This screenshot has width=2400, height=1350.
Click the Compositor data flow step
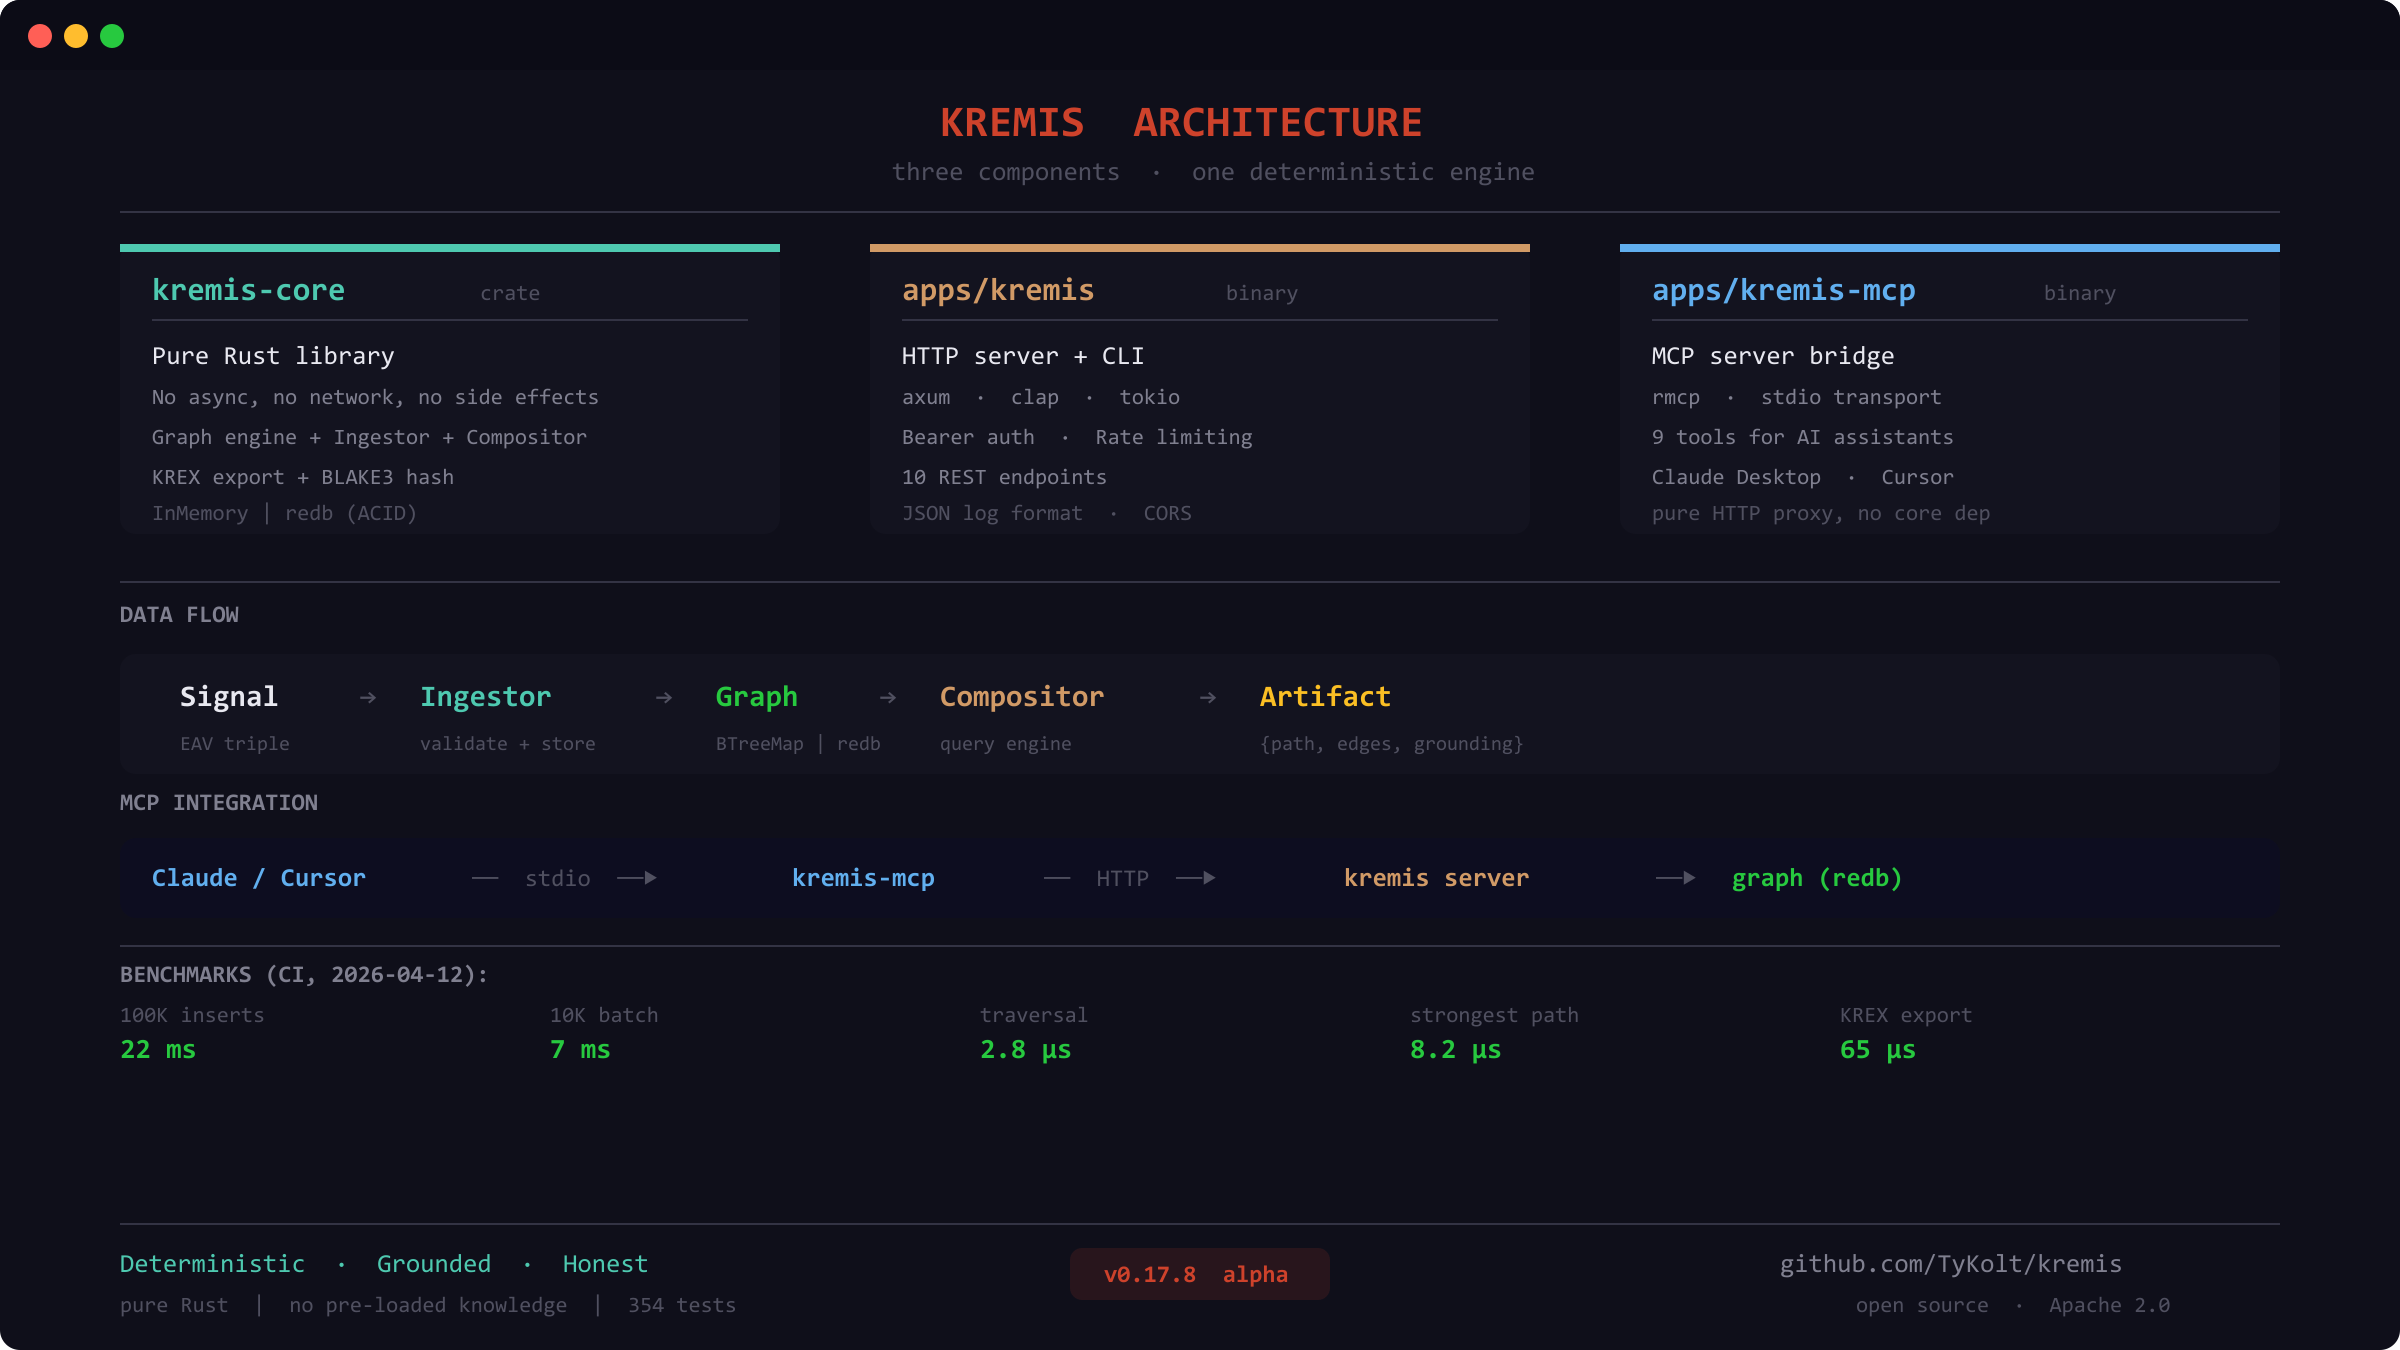(x=1021, y=697)
